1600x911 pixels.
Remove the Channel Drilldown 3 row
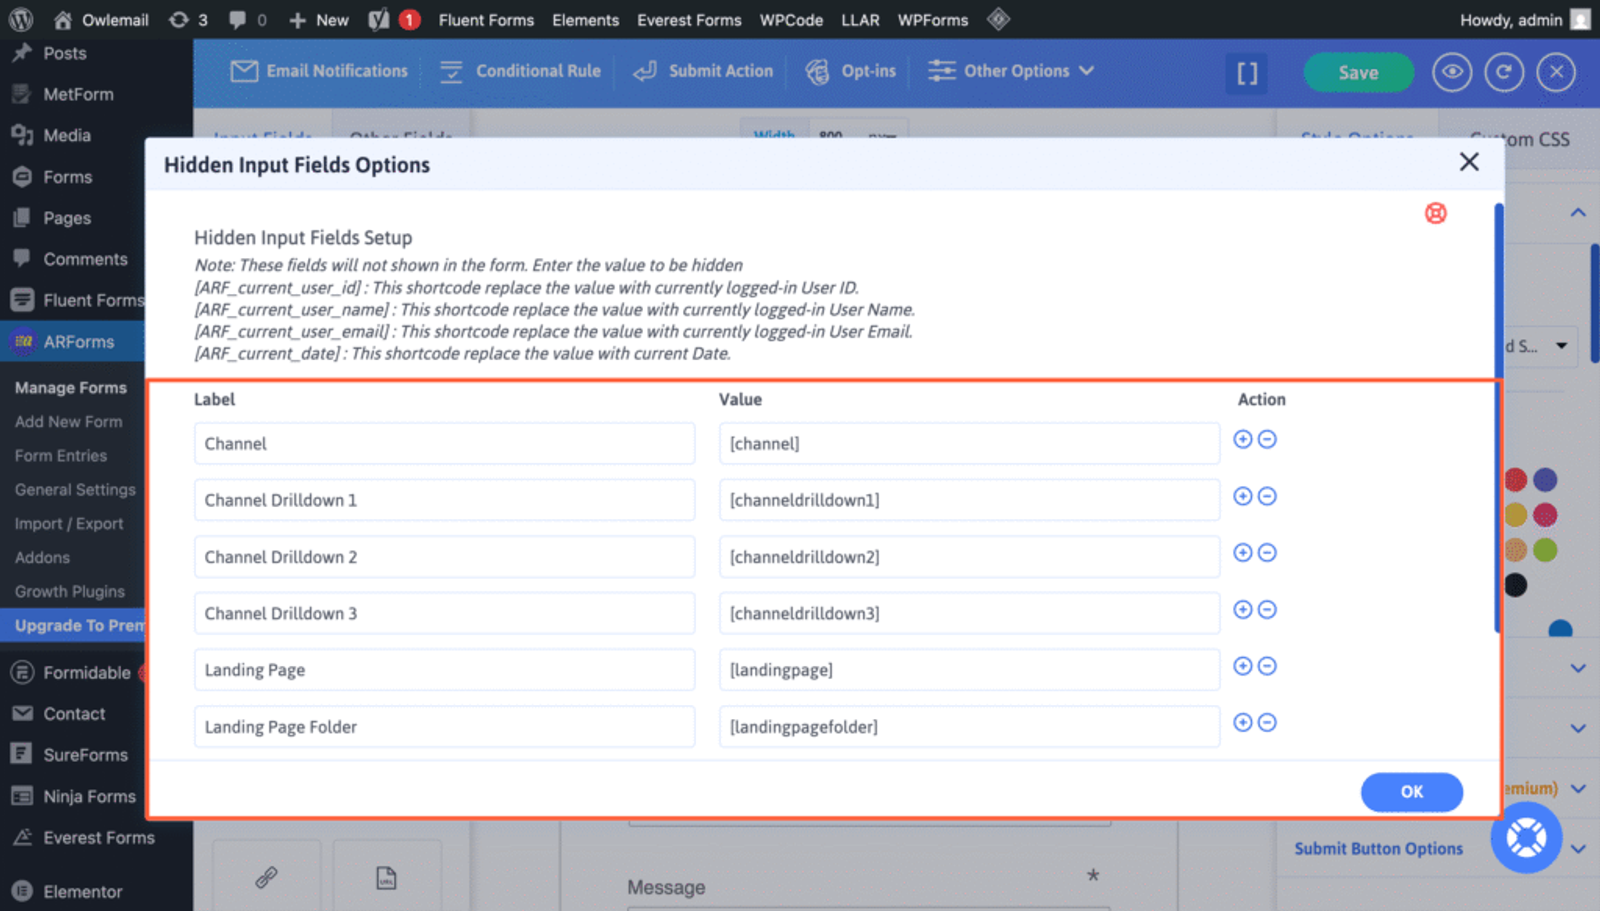[1267, 610]
